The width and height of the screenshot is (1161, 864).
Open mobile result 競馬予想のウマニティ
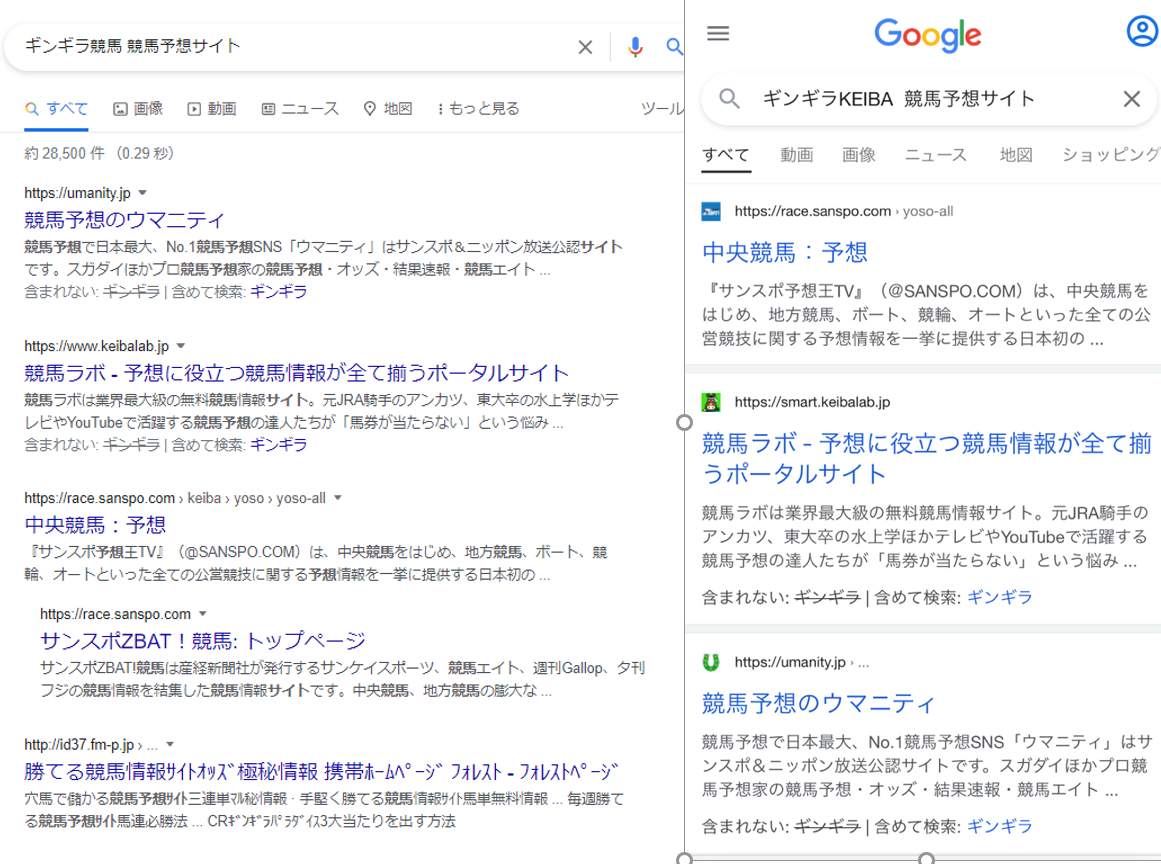818,703
